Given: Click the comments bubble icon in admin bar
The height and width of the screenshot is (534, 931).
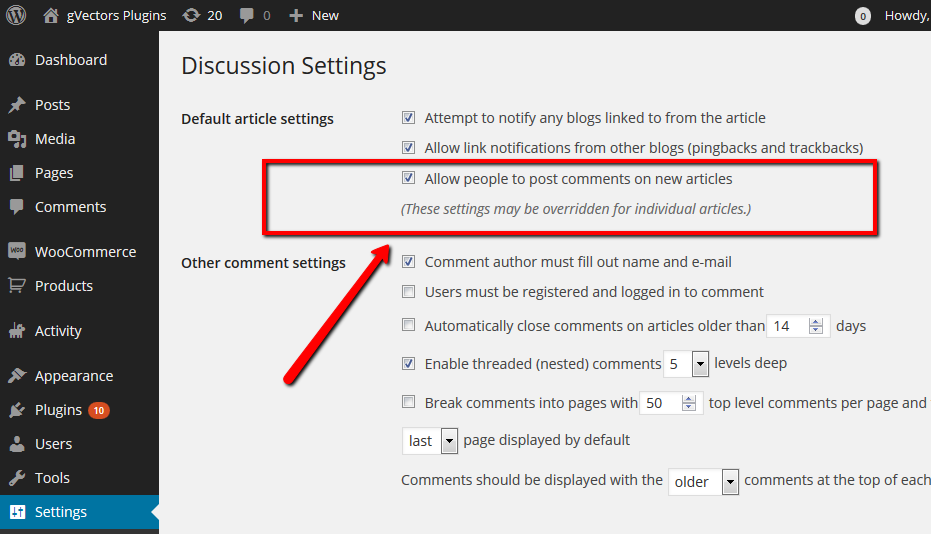Looking at the screenshot, I should coord(247,15).
